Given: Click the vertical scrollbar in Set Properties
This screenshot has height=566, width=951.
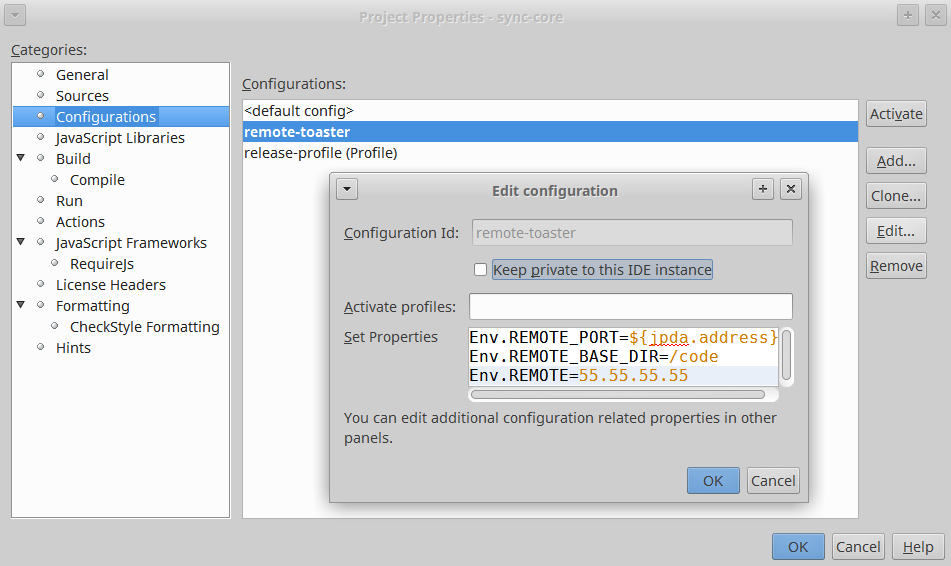Looking at the screenshot, I should 787,355.
